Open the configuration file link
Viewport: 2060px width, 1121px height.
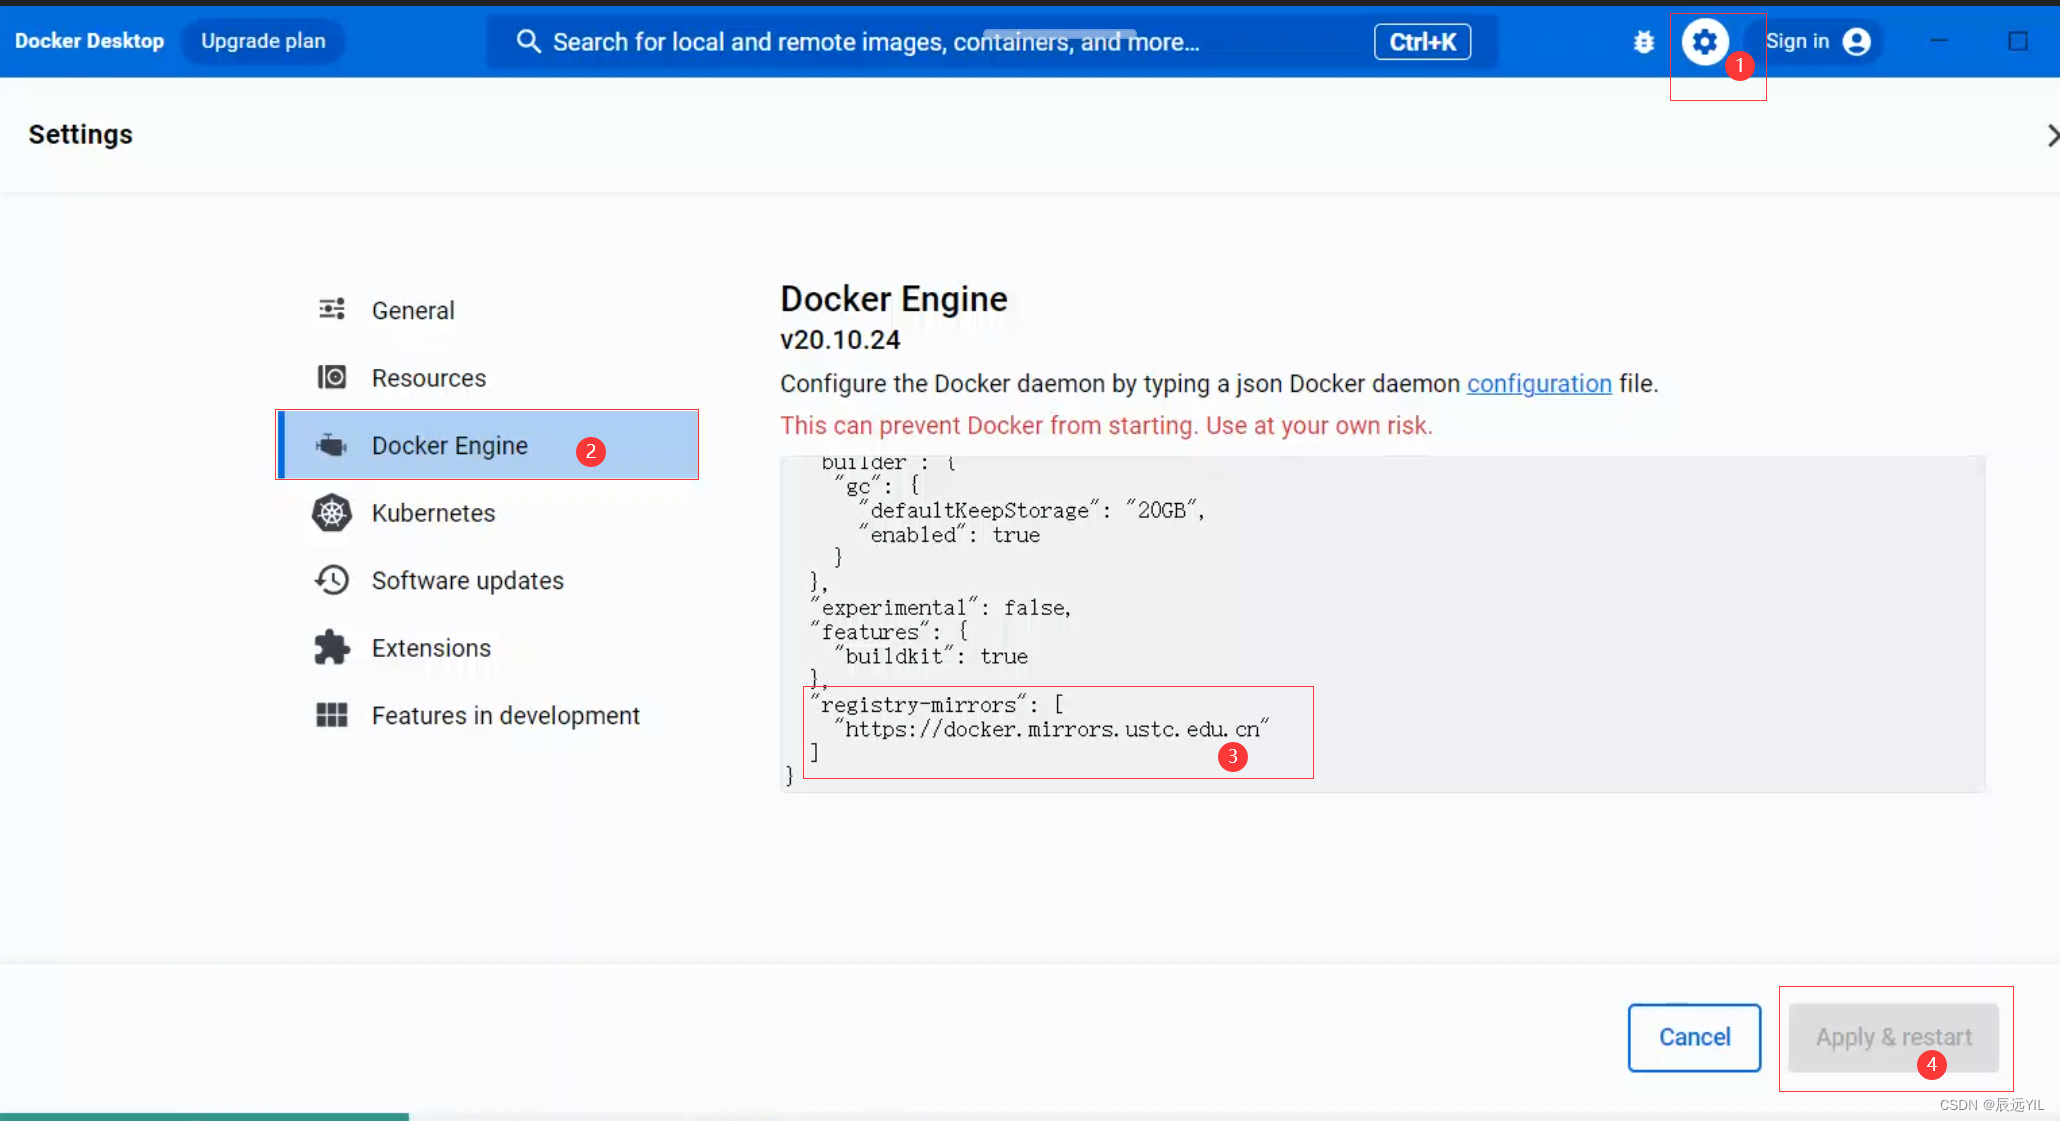tap(1538, 383)
